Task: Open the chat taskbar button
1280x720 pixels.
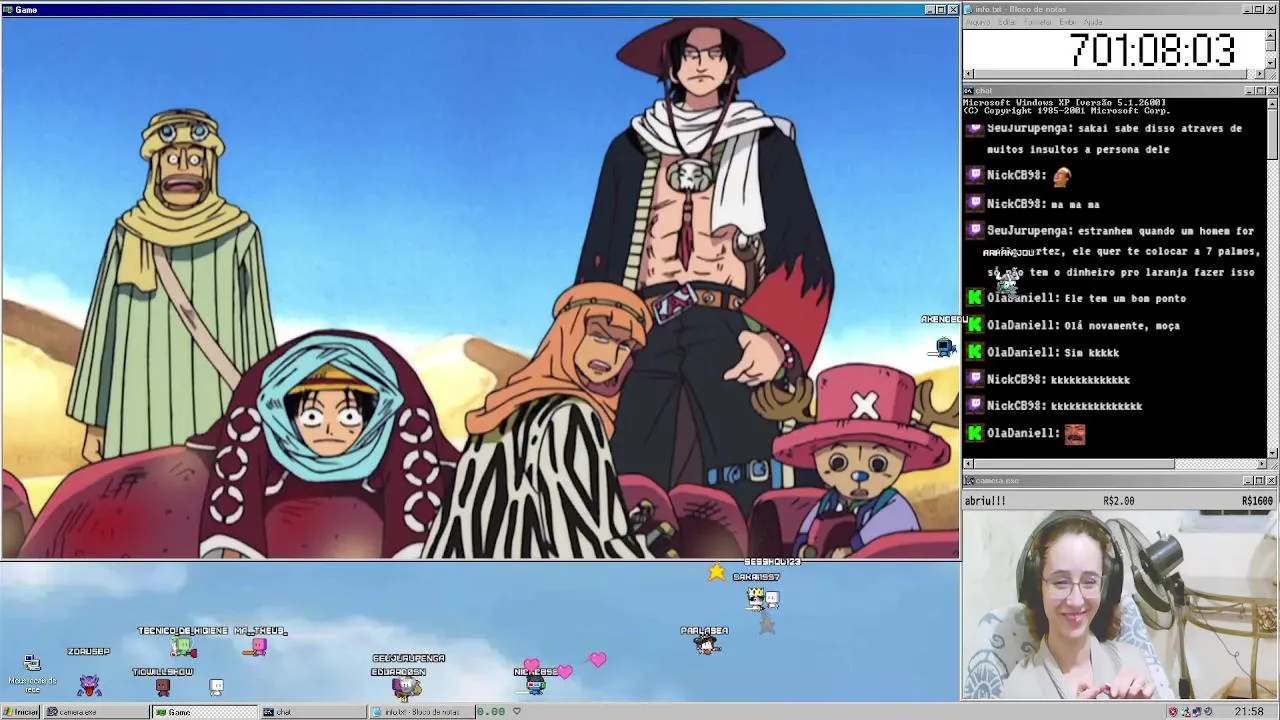Action: 312,712
